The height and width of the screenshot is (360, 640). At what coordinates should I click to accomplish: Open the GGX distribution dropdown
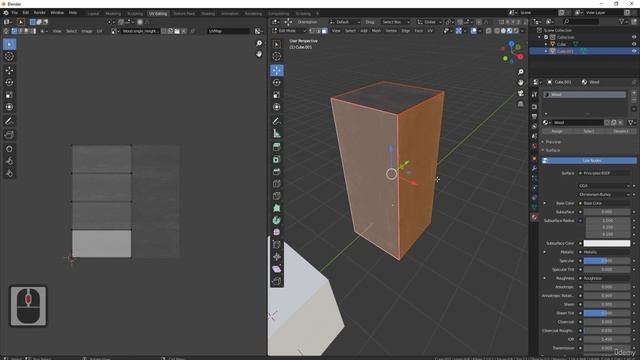(x=604, y=186)
